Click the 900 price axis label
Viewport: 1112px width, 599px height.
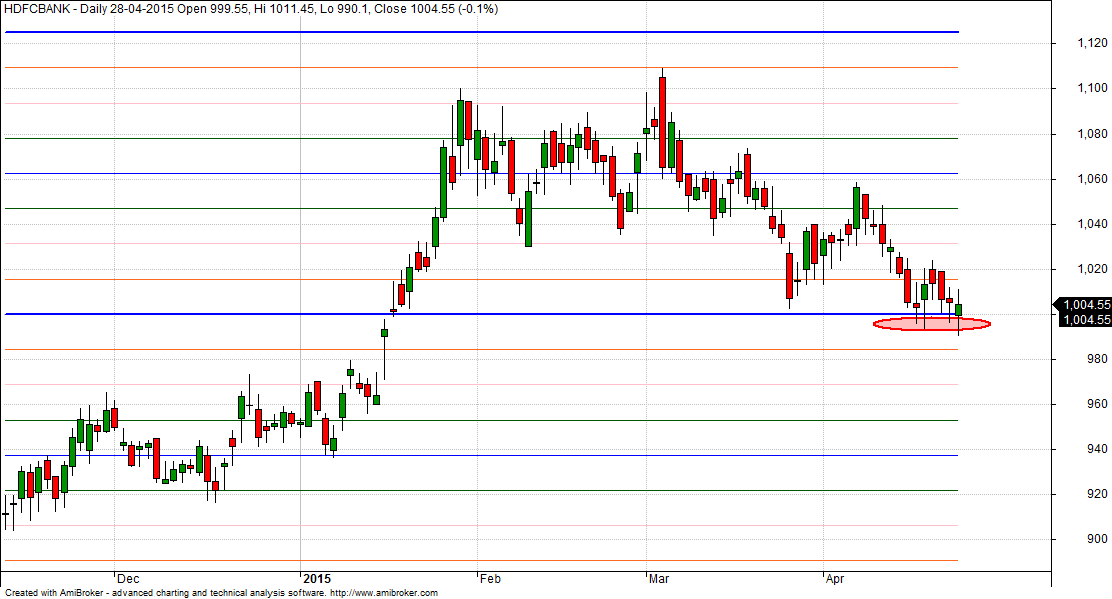(1097, 539)
